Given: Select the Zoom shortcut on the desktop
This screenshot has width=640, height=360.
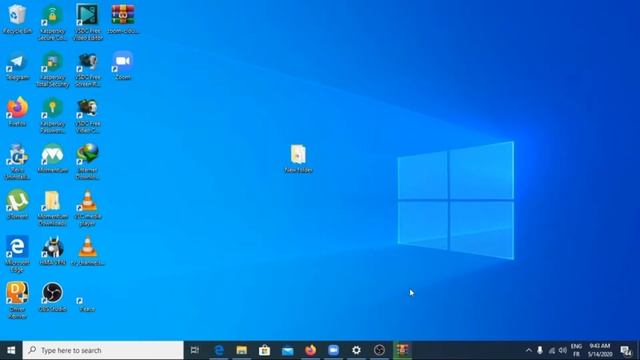Looking at the screenshot, I should (x=123, y=65).
